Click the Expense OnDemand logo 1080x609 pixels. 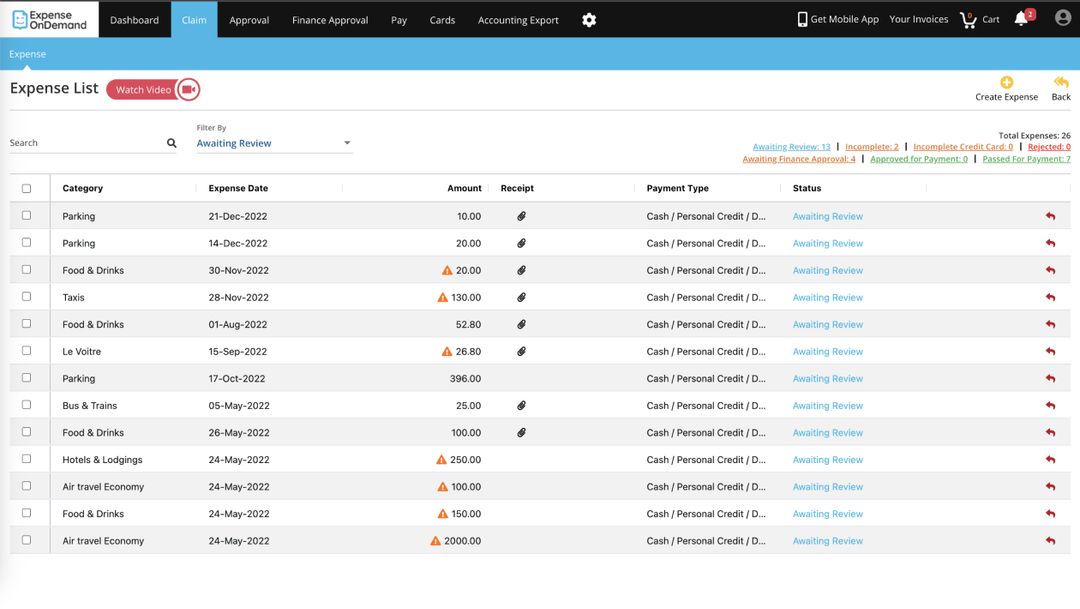pos(47,17)
